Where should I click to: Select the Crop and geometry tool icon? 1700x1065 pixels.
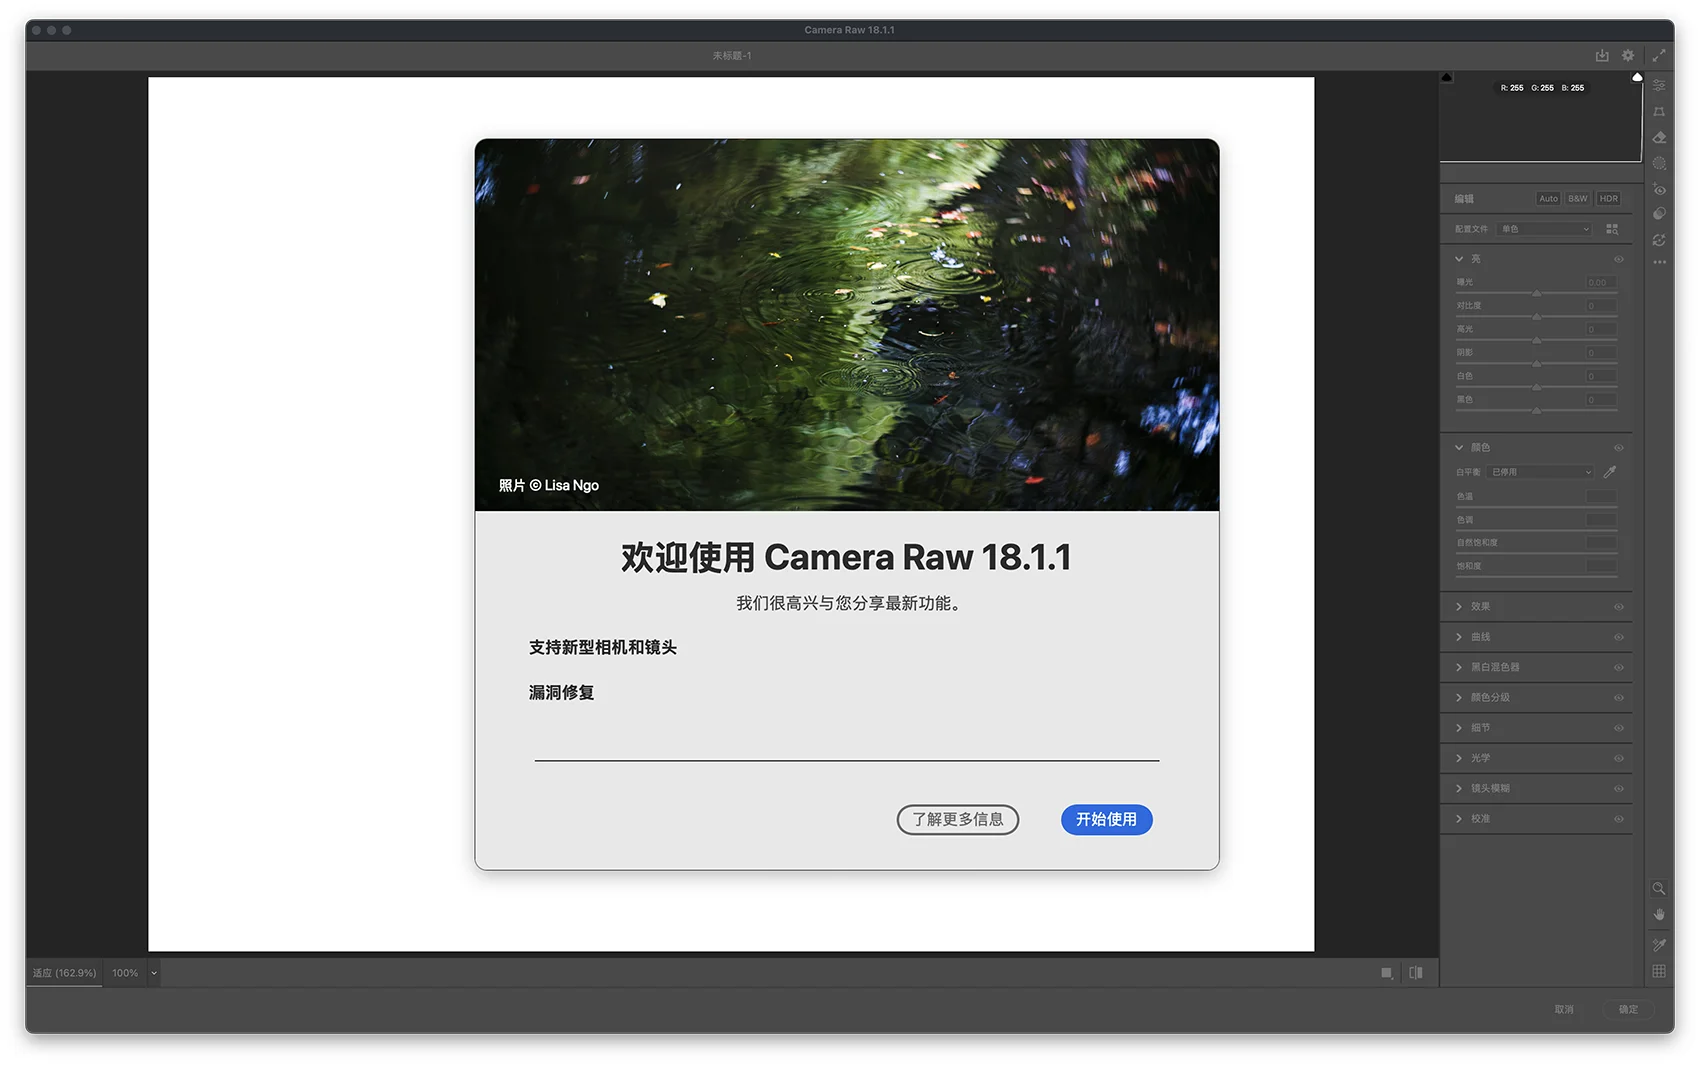tap(1659, 112)
